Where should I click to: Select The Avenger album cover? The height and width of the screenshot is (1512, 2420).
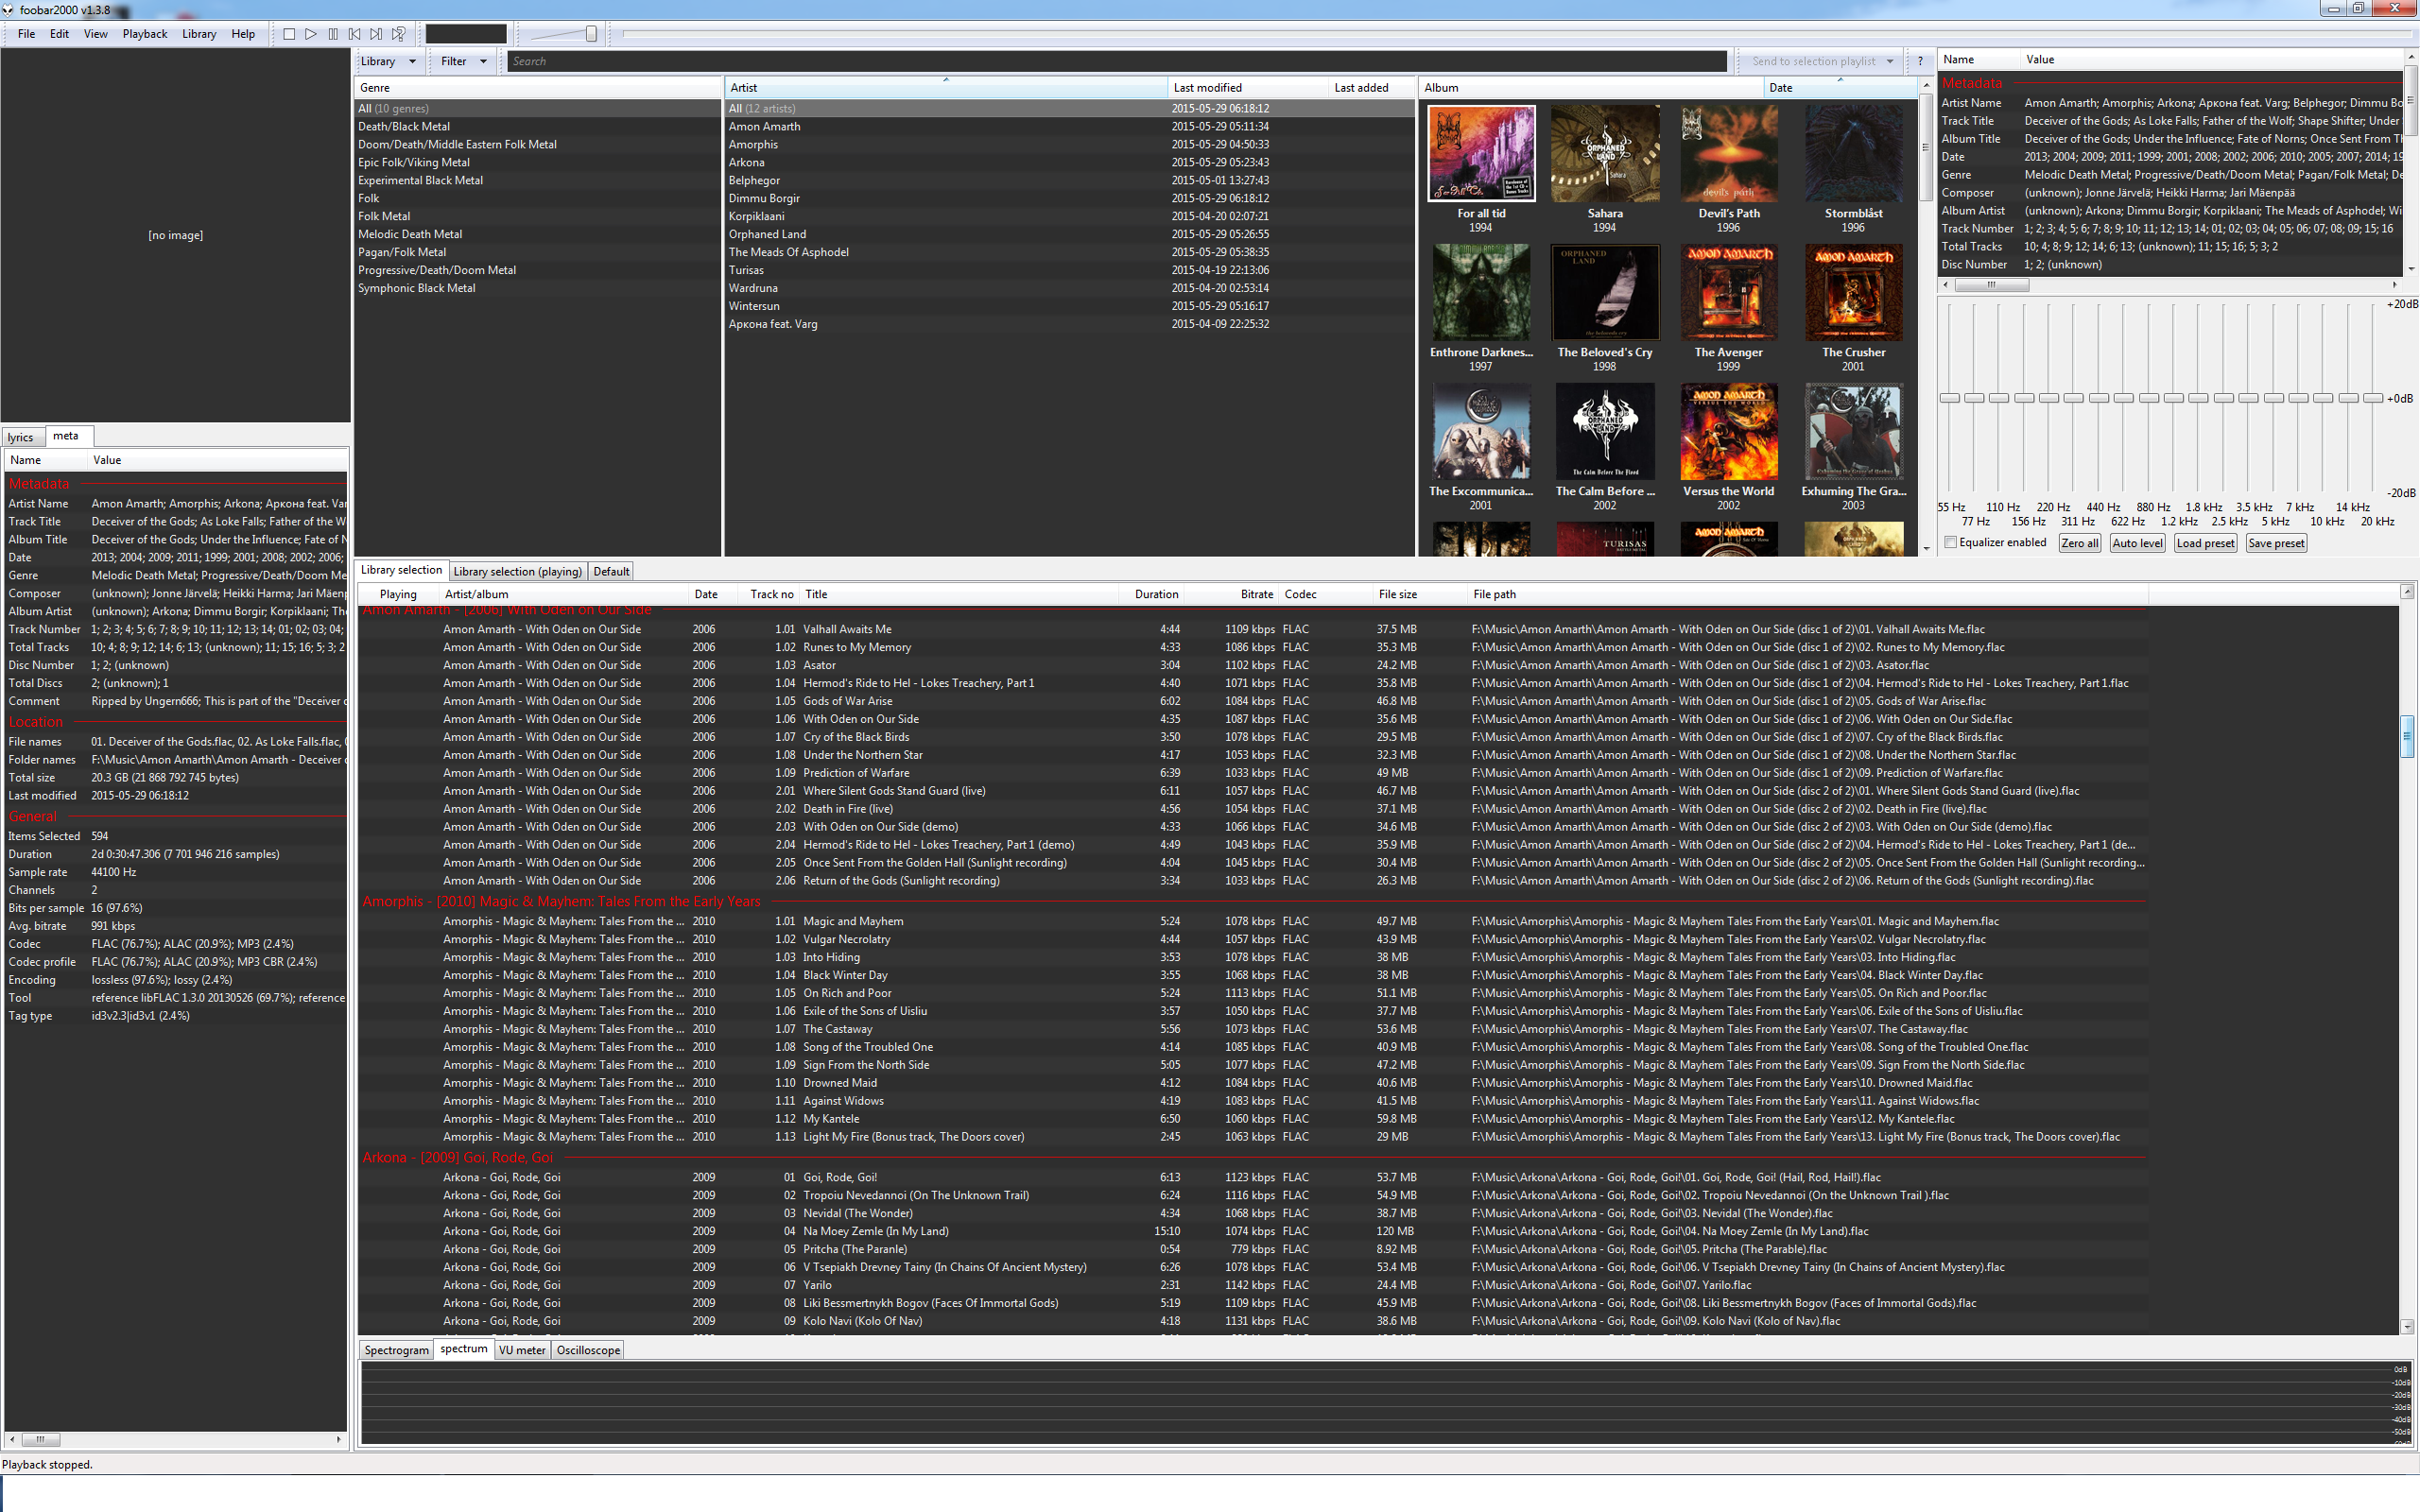[x=1729, y=293]
